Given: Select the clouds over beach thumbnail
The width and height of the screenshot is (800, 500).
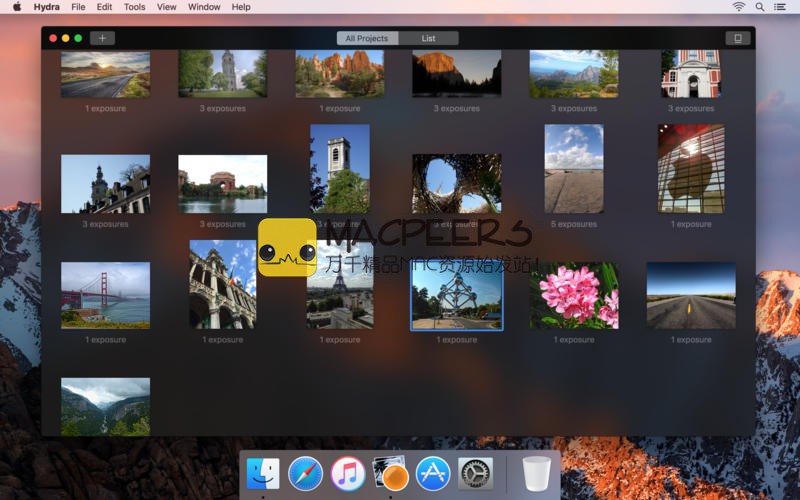Looking at the screenshot, I should (x=574, y=169).
